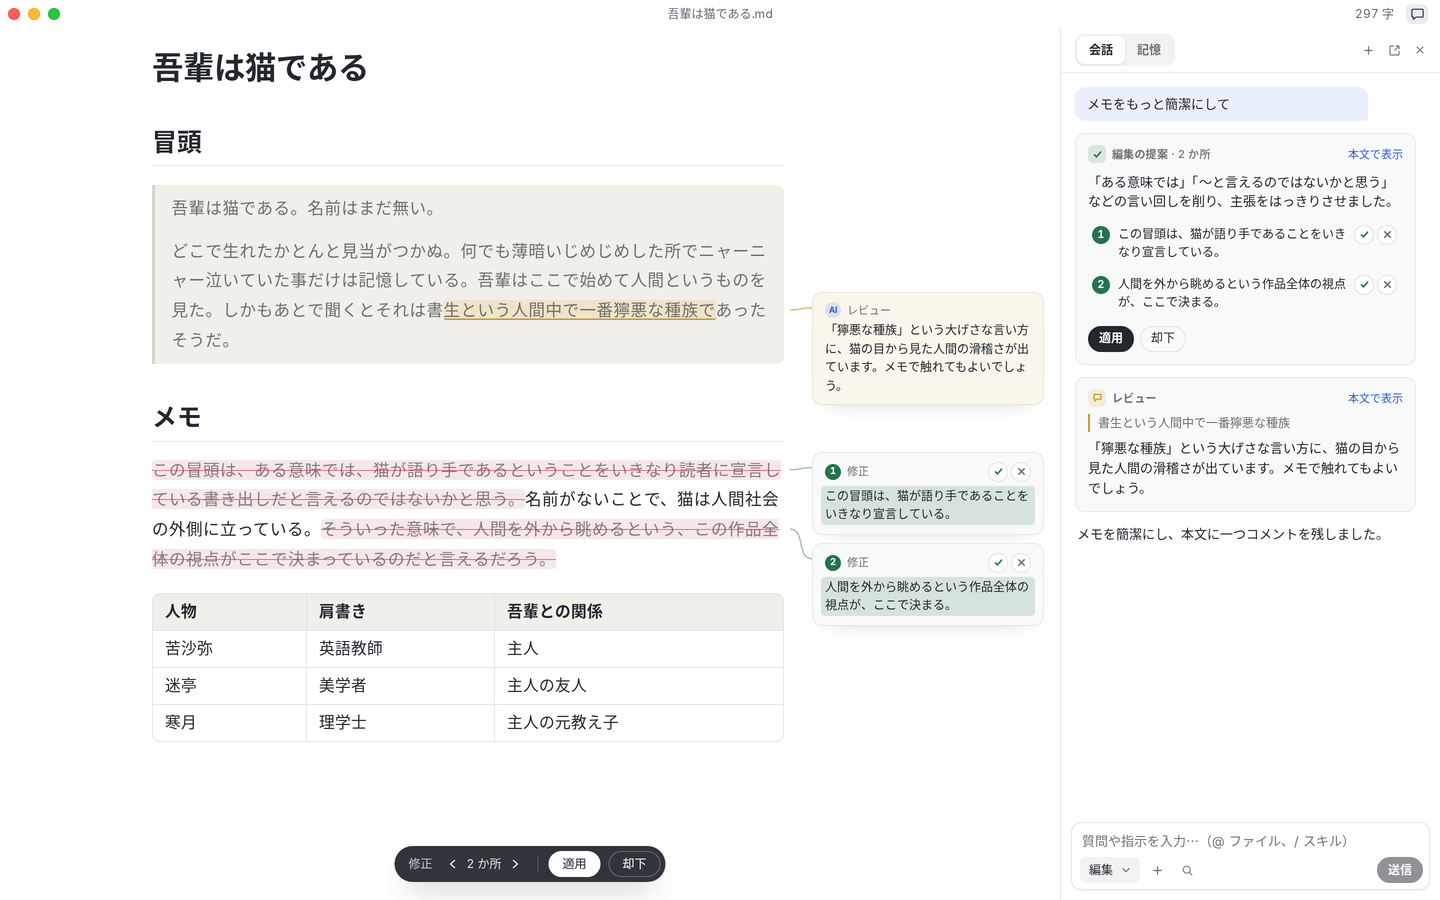This screenshot has height=900, width=1440.
Task: Dismiss margin correction card 2 with X
Action: pyautogui.click(x=1021, y=563)
